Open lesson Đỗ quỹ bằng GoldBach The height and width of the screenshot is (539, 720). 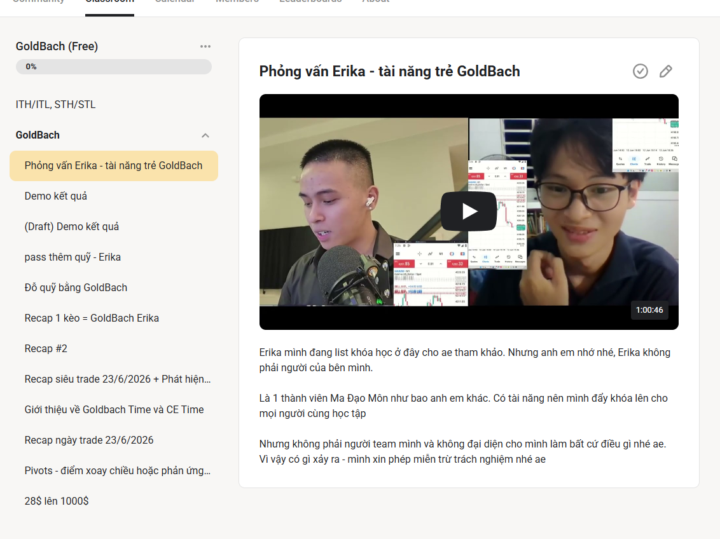(76, 287)
